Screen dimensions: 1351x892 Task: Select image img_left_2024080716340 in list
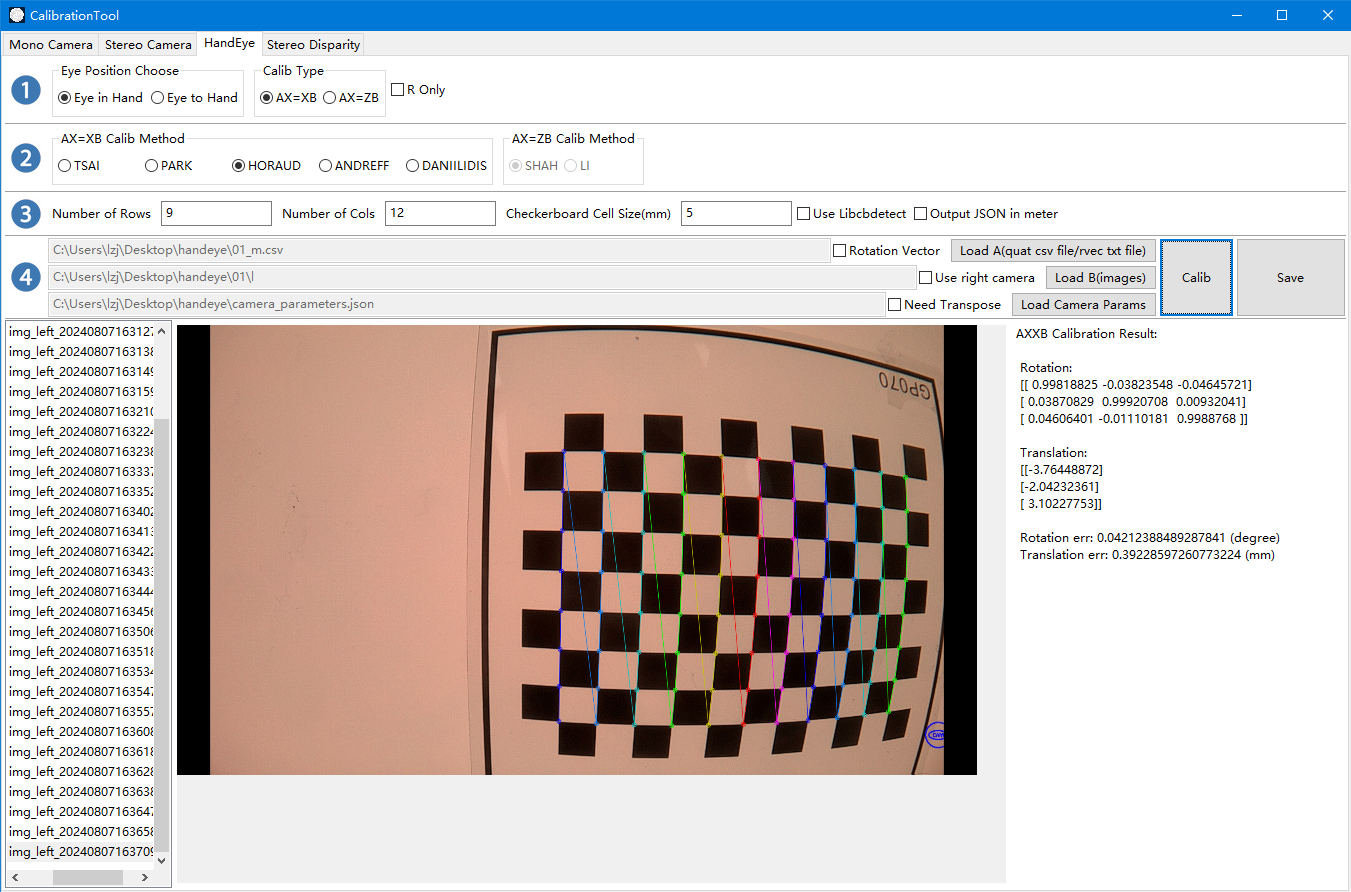[x=80, y=512]
